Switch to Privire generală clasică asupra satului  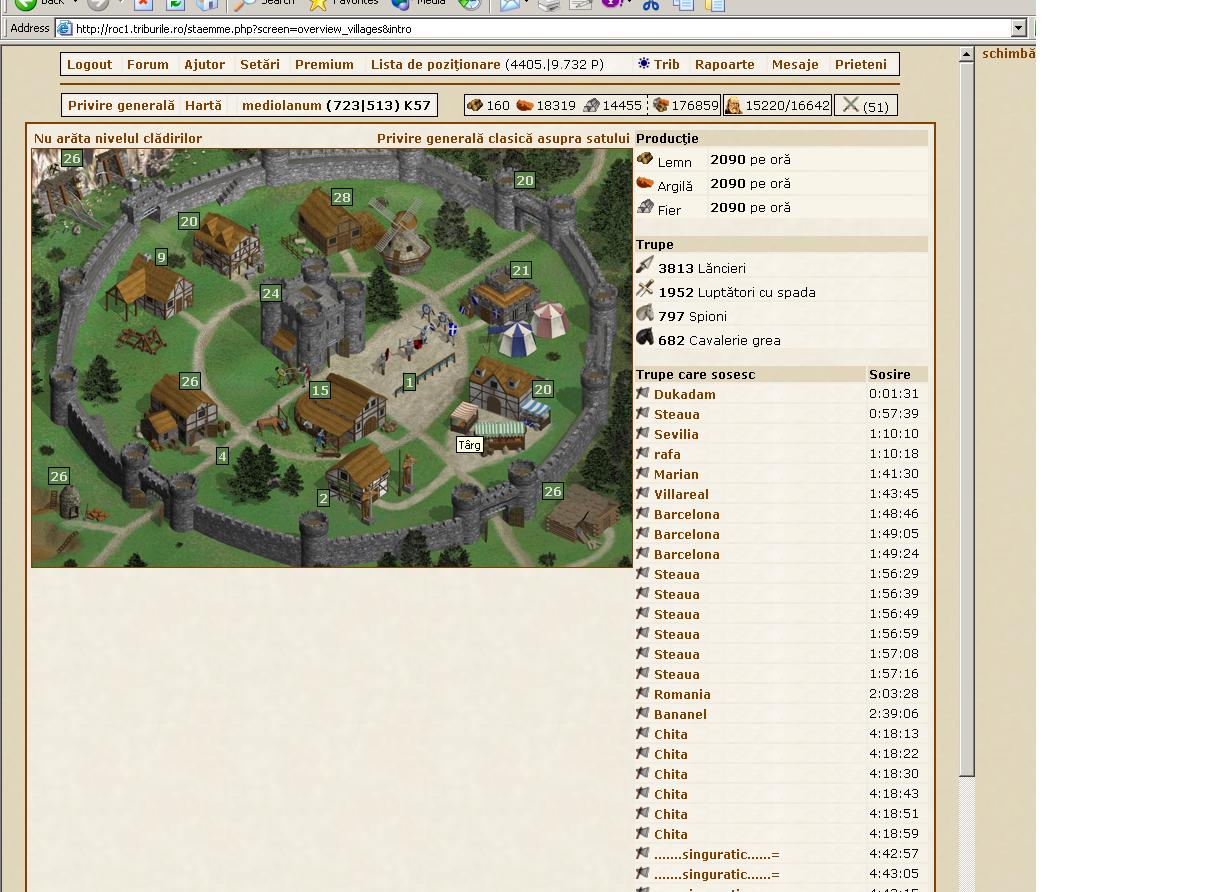tap(503, 138)
